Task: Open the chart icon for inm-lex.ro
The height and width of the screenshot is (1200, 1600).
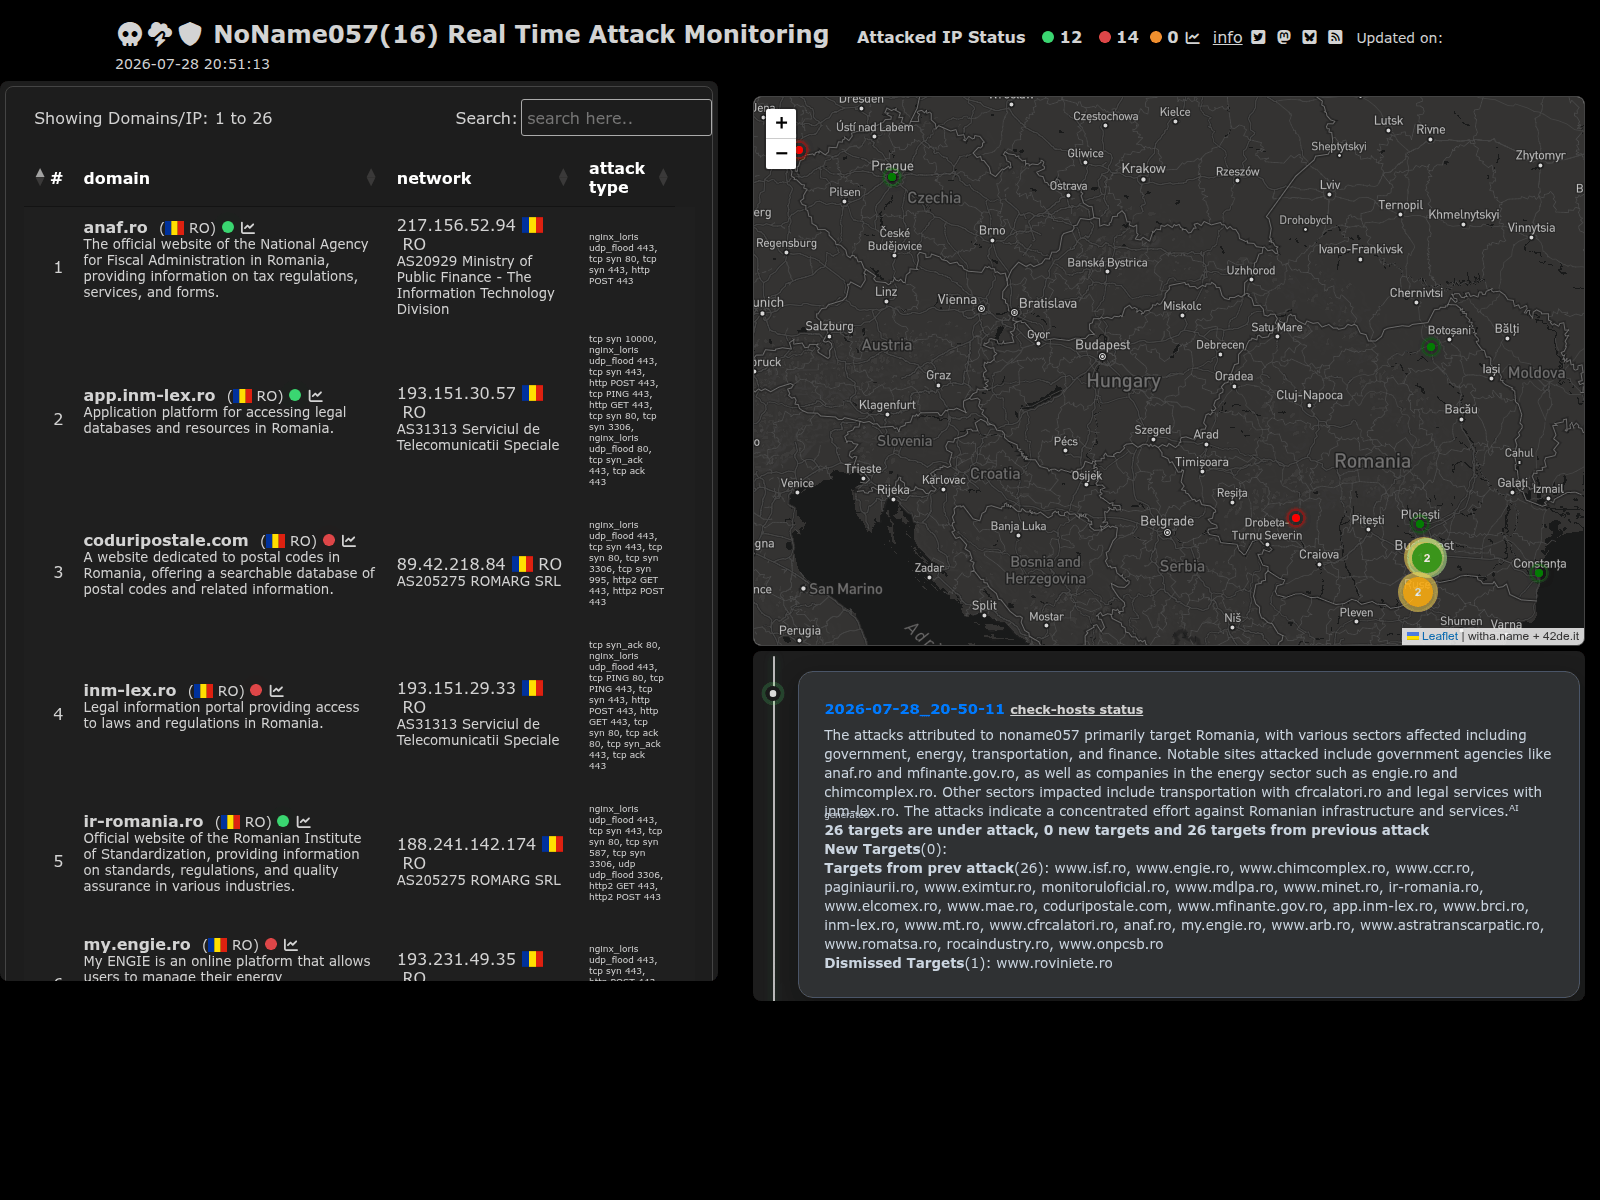Action: pos(277,691)
